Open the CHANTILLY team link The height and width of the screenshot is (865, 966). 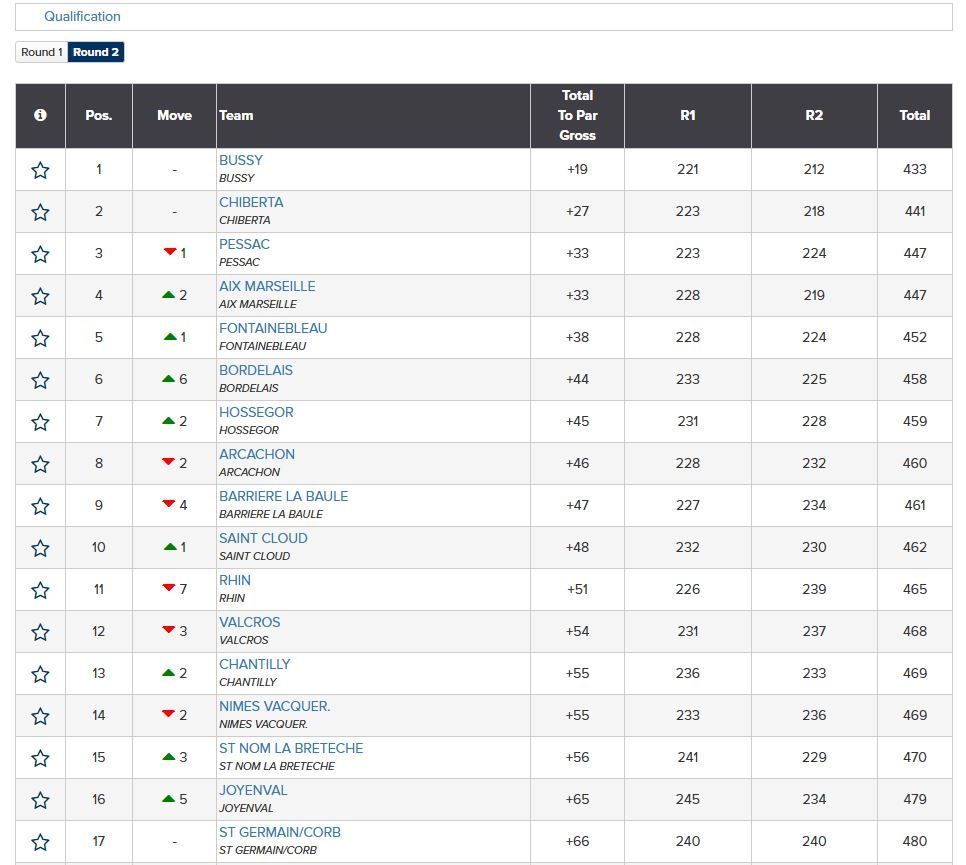[255, 664]
